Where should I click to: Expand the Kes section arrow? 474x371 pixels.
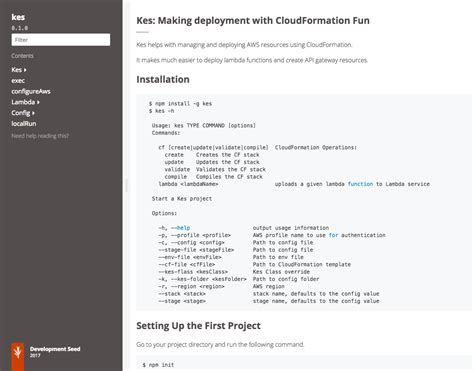(x=25, y=70)
